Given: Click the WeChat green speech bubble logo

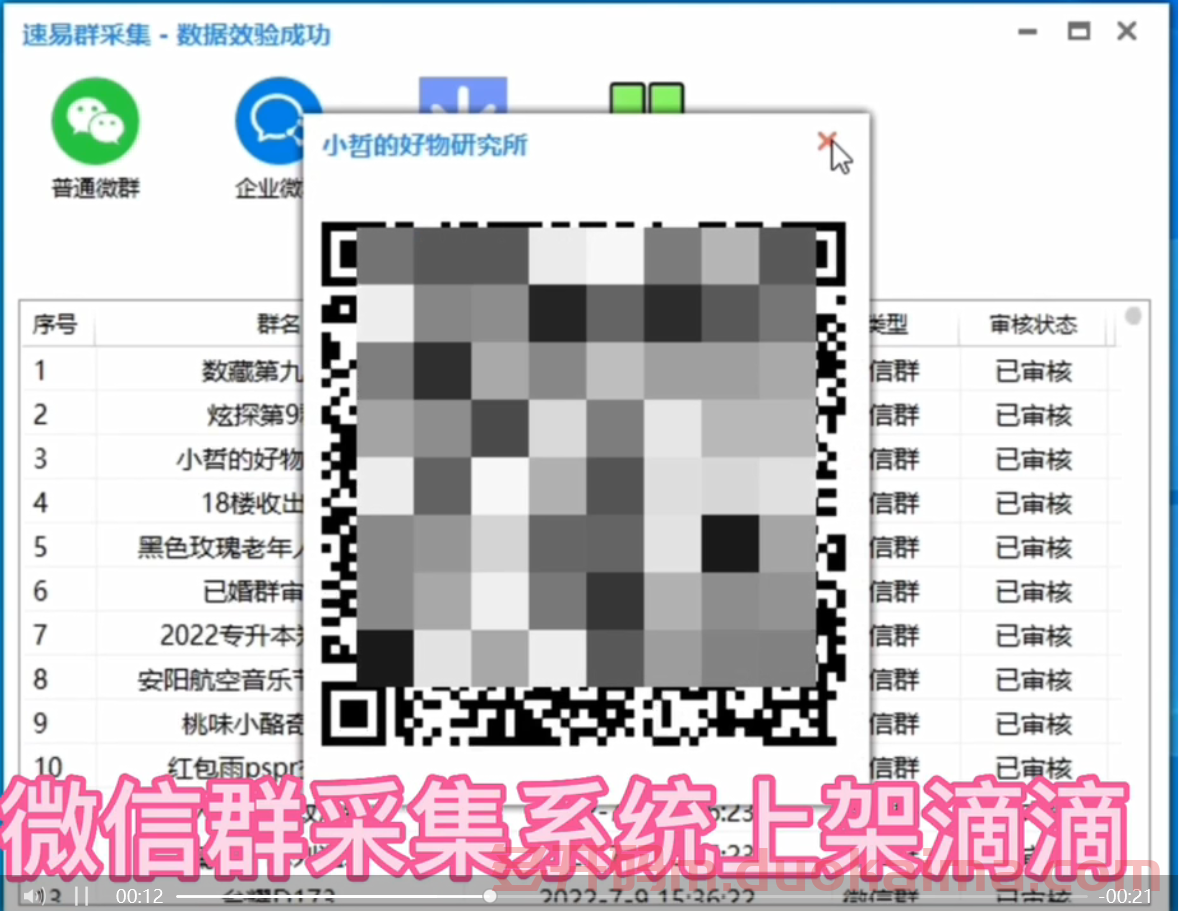Looking at the screenshot, I should coord(93,121).
